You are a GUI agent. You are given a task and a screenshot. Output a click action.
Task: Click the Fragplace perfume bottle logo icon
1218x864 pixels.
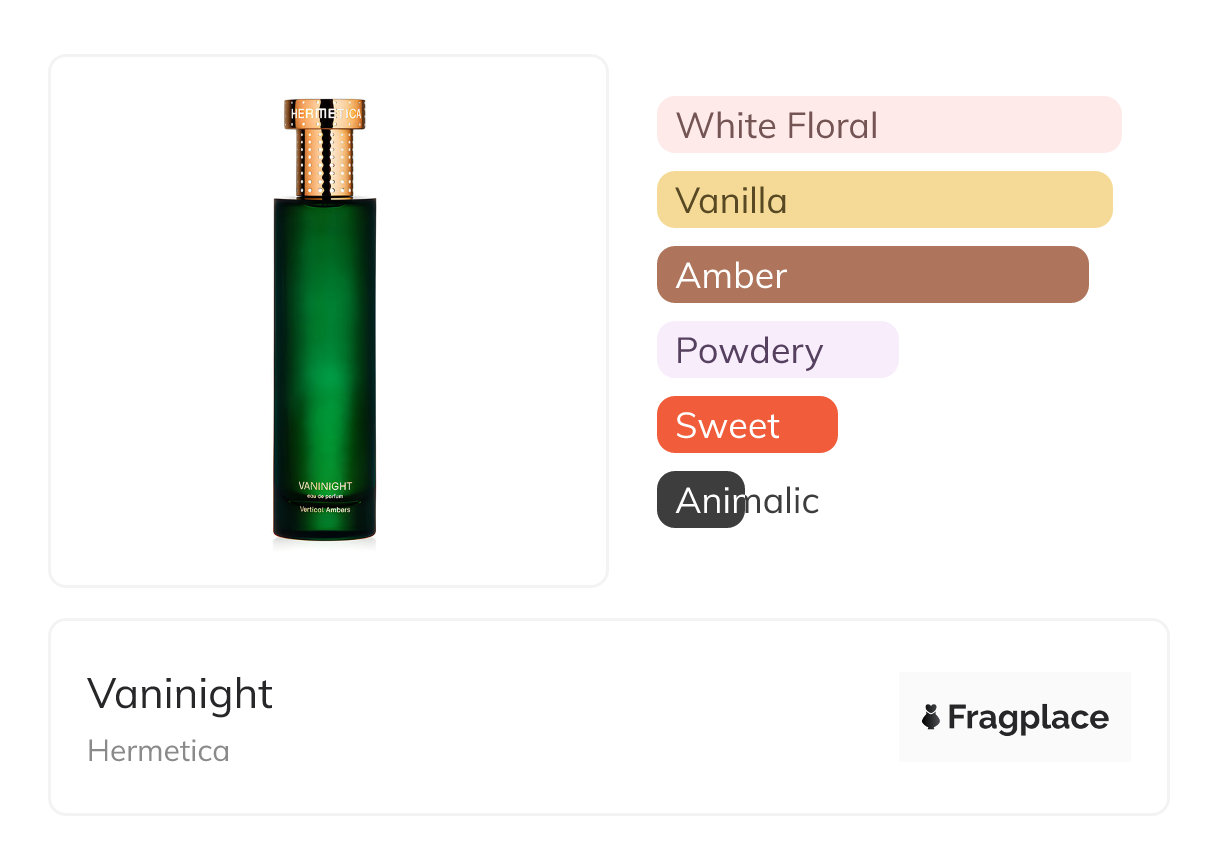(931, 717)
